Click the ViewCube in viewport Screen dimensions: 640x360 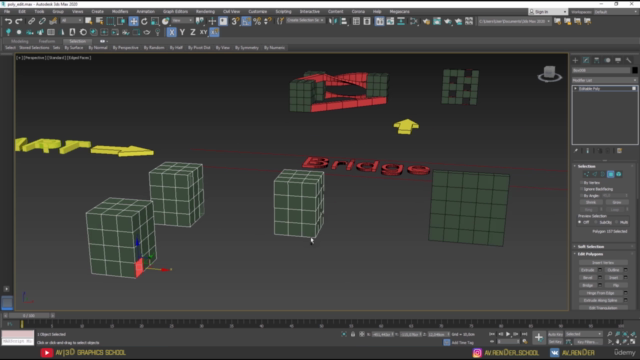pyautogui.click(x=549, y=73)
